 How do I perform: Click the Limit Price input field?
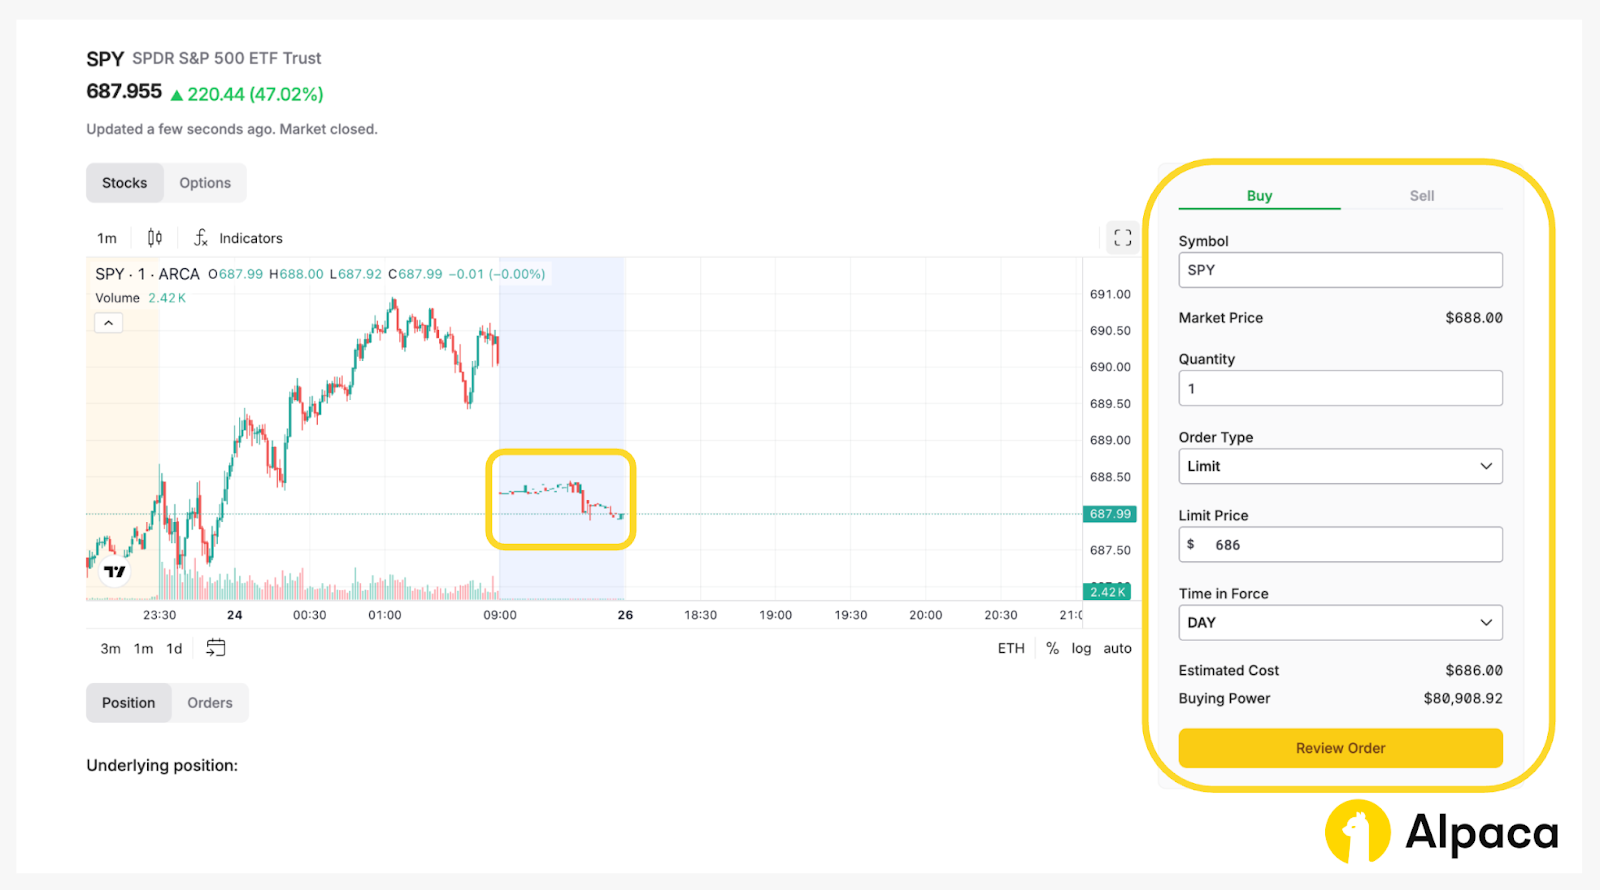point(1350,545)
